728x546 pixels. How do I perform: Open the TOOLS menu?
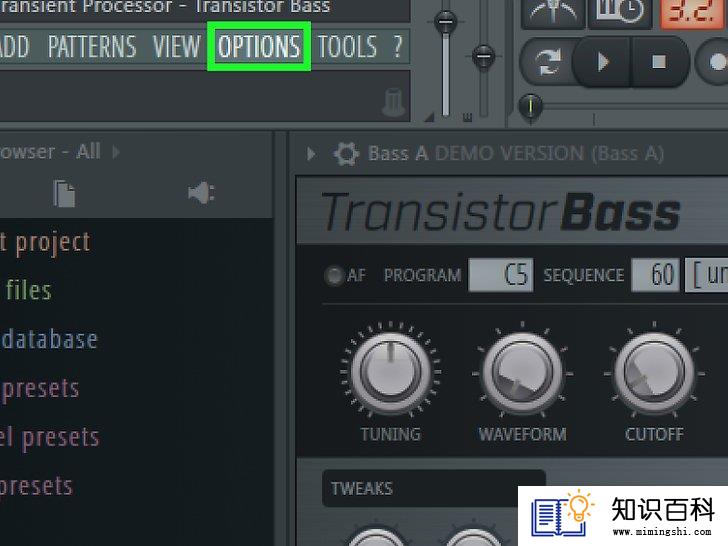click(347, 46)
